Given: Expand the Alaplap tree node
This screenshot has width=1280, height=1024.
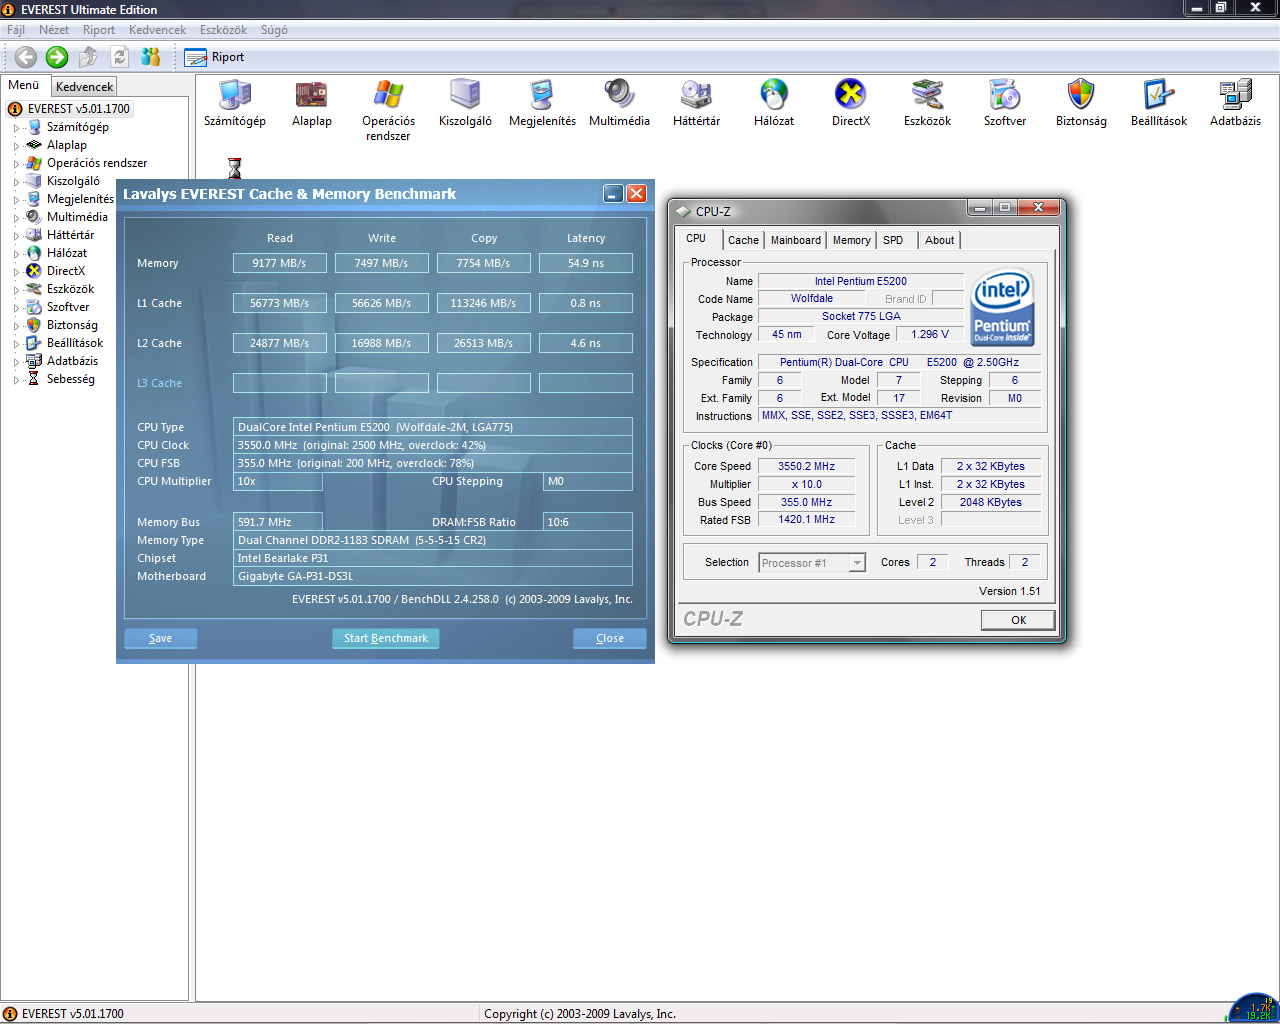Looking at the screenshot, I should 16,146.
